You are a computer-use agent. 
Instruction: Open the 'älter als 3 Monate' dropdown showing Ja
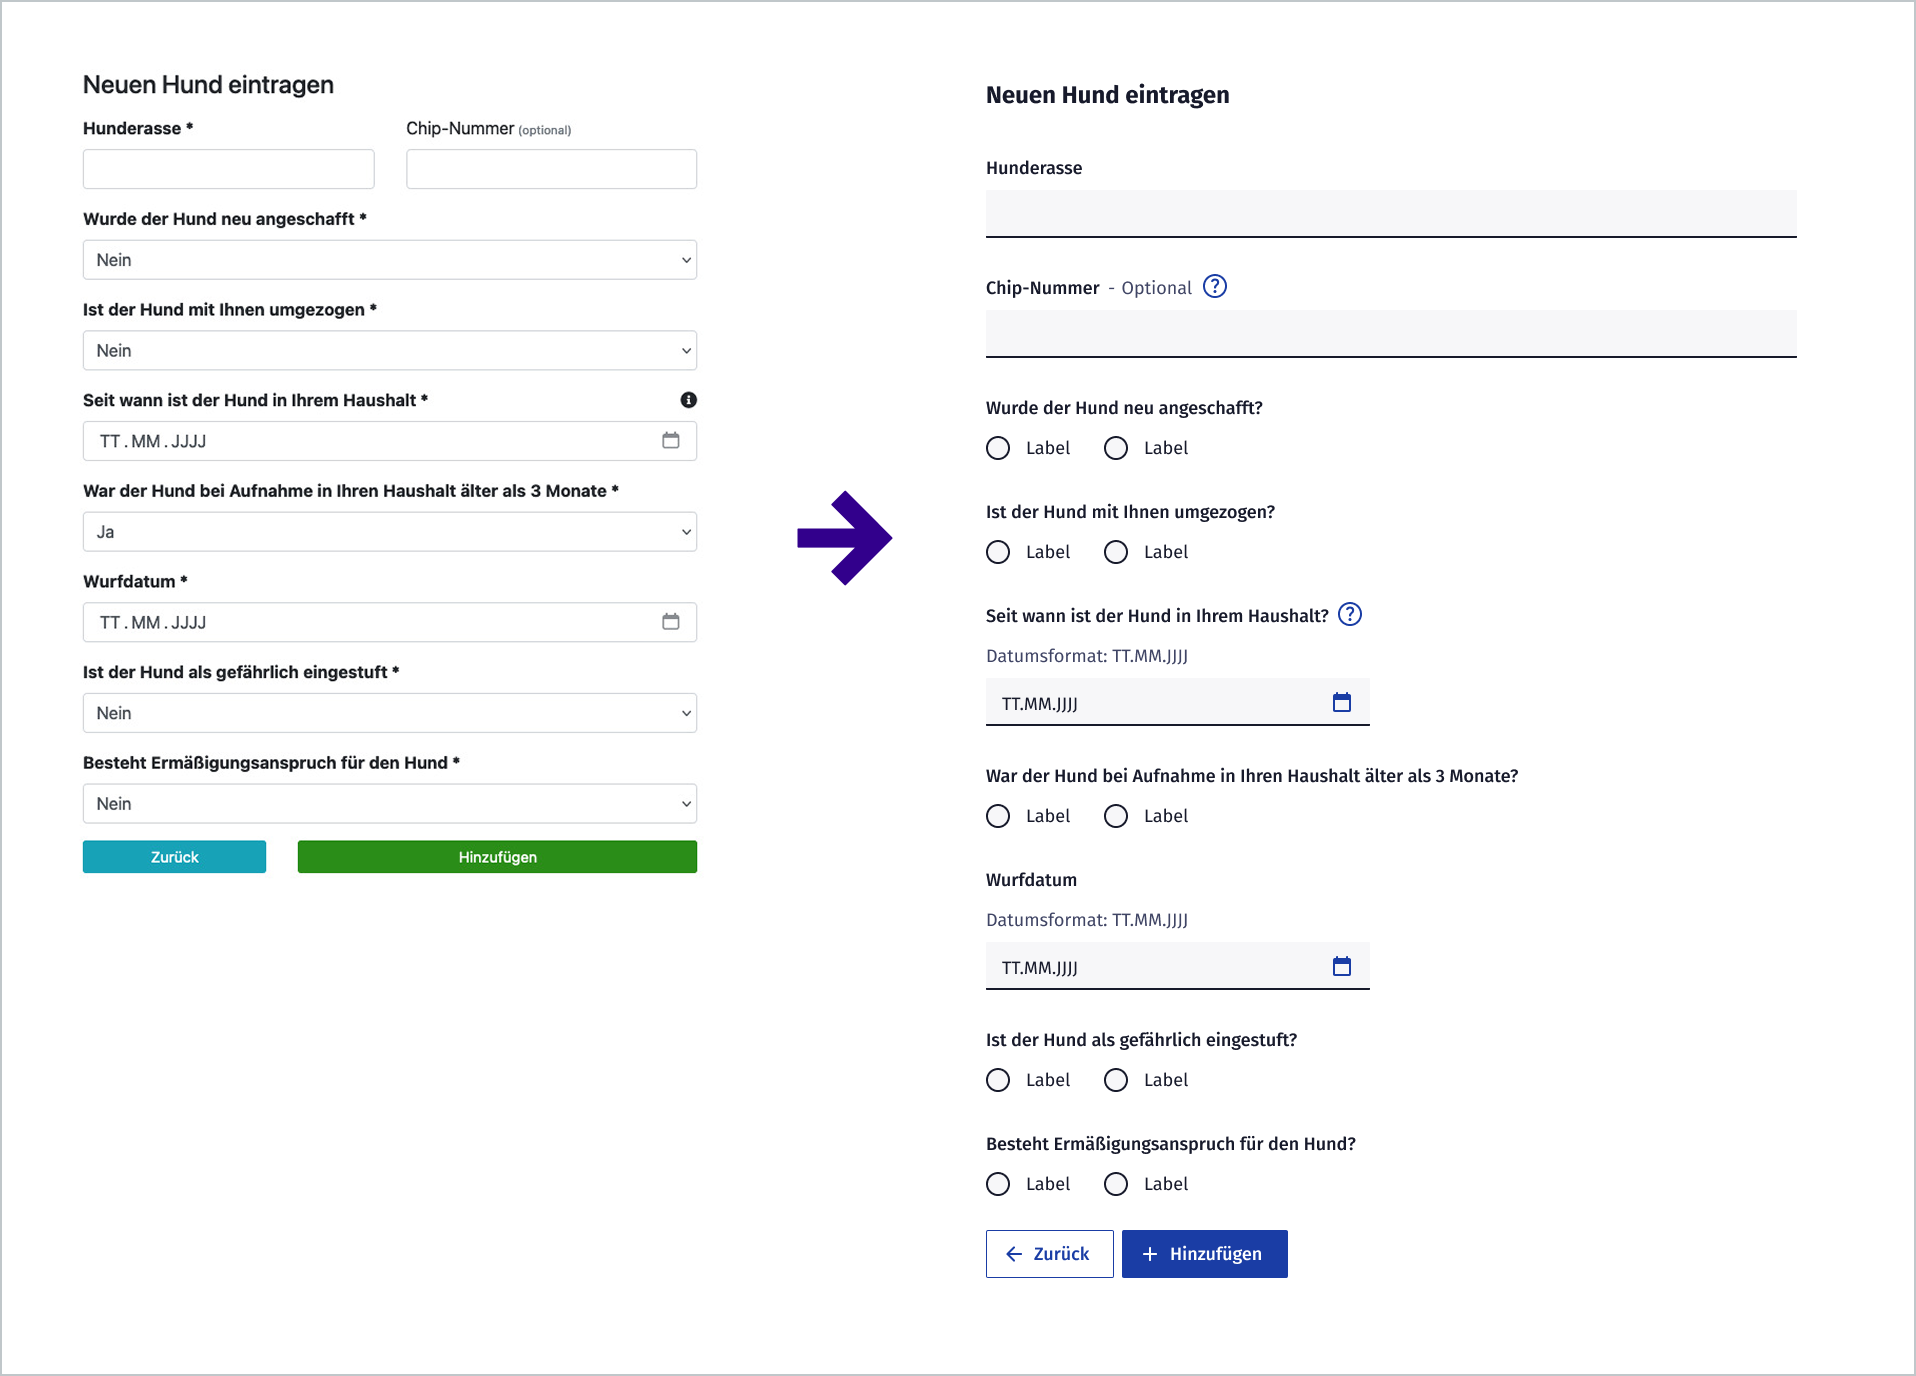(390, 532)
